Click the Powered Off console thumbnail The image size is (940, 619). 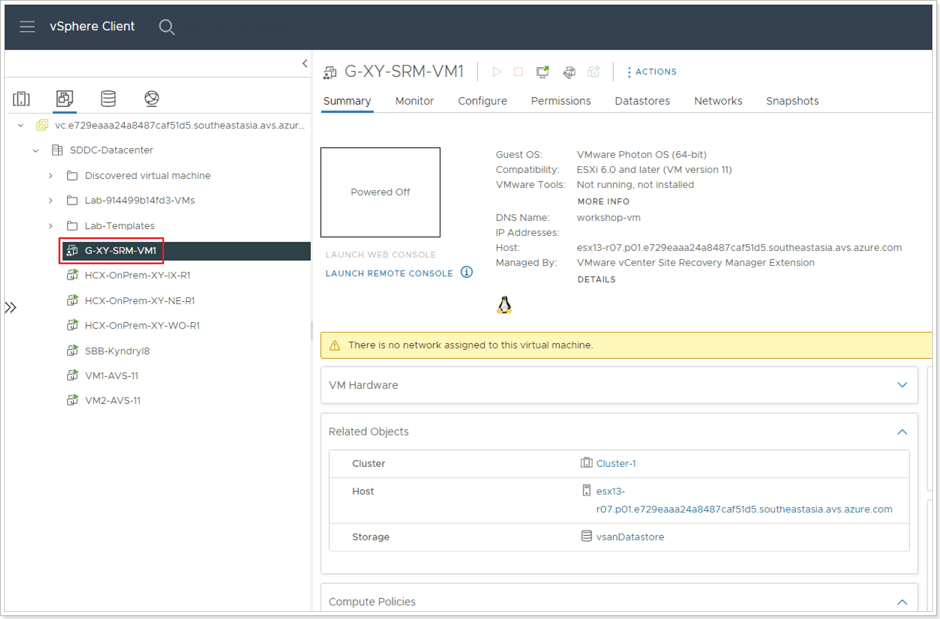pyautogui.click(x=380, y=192)
